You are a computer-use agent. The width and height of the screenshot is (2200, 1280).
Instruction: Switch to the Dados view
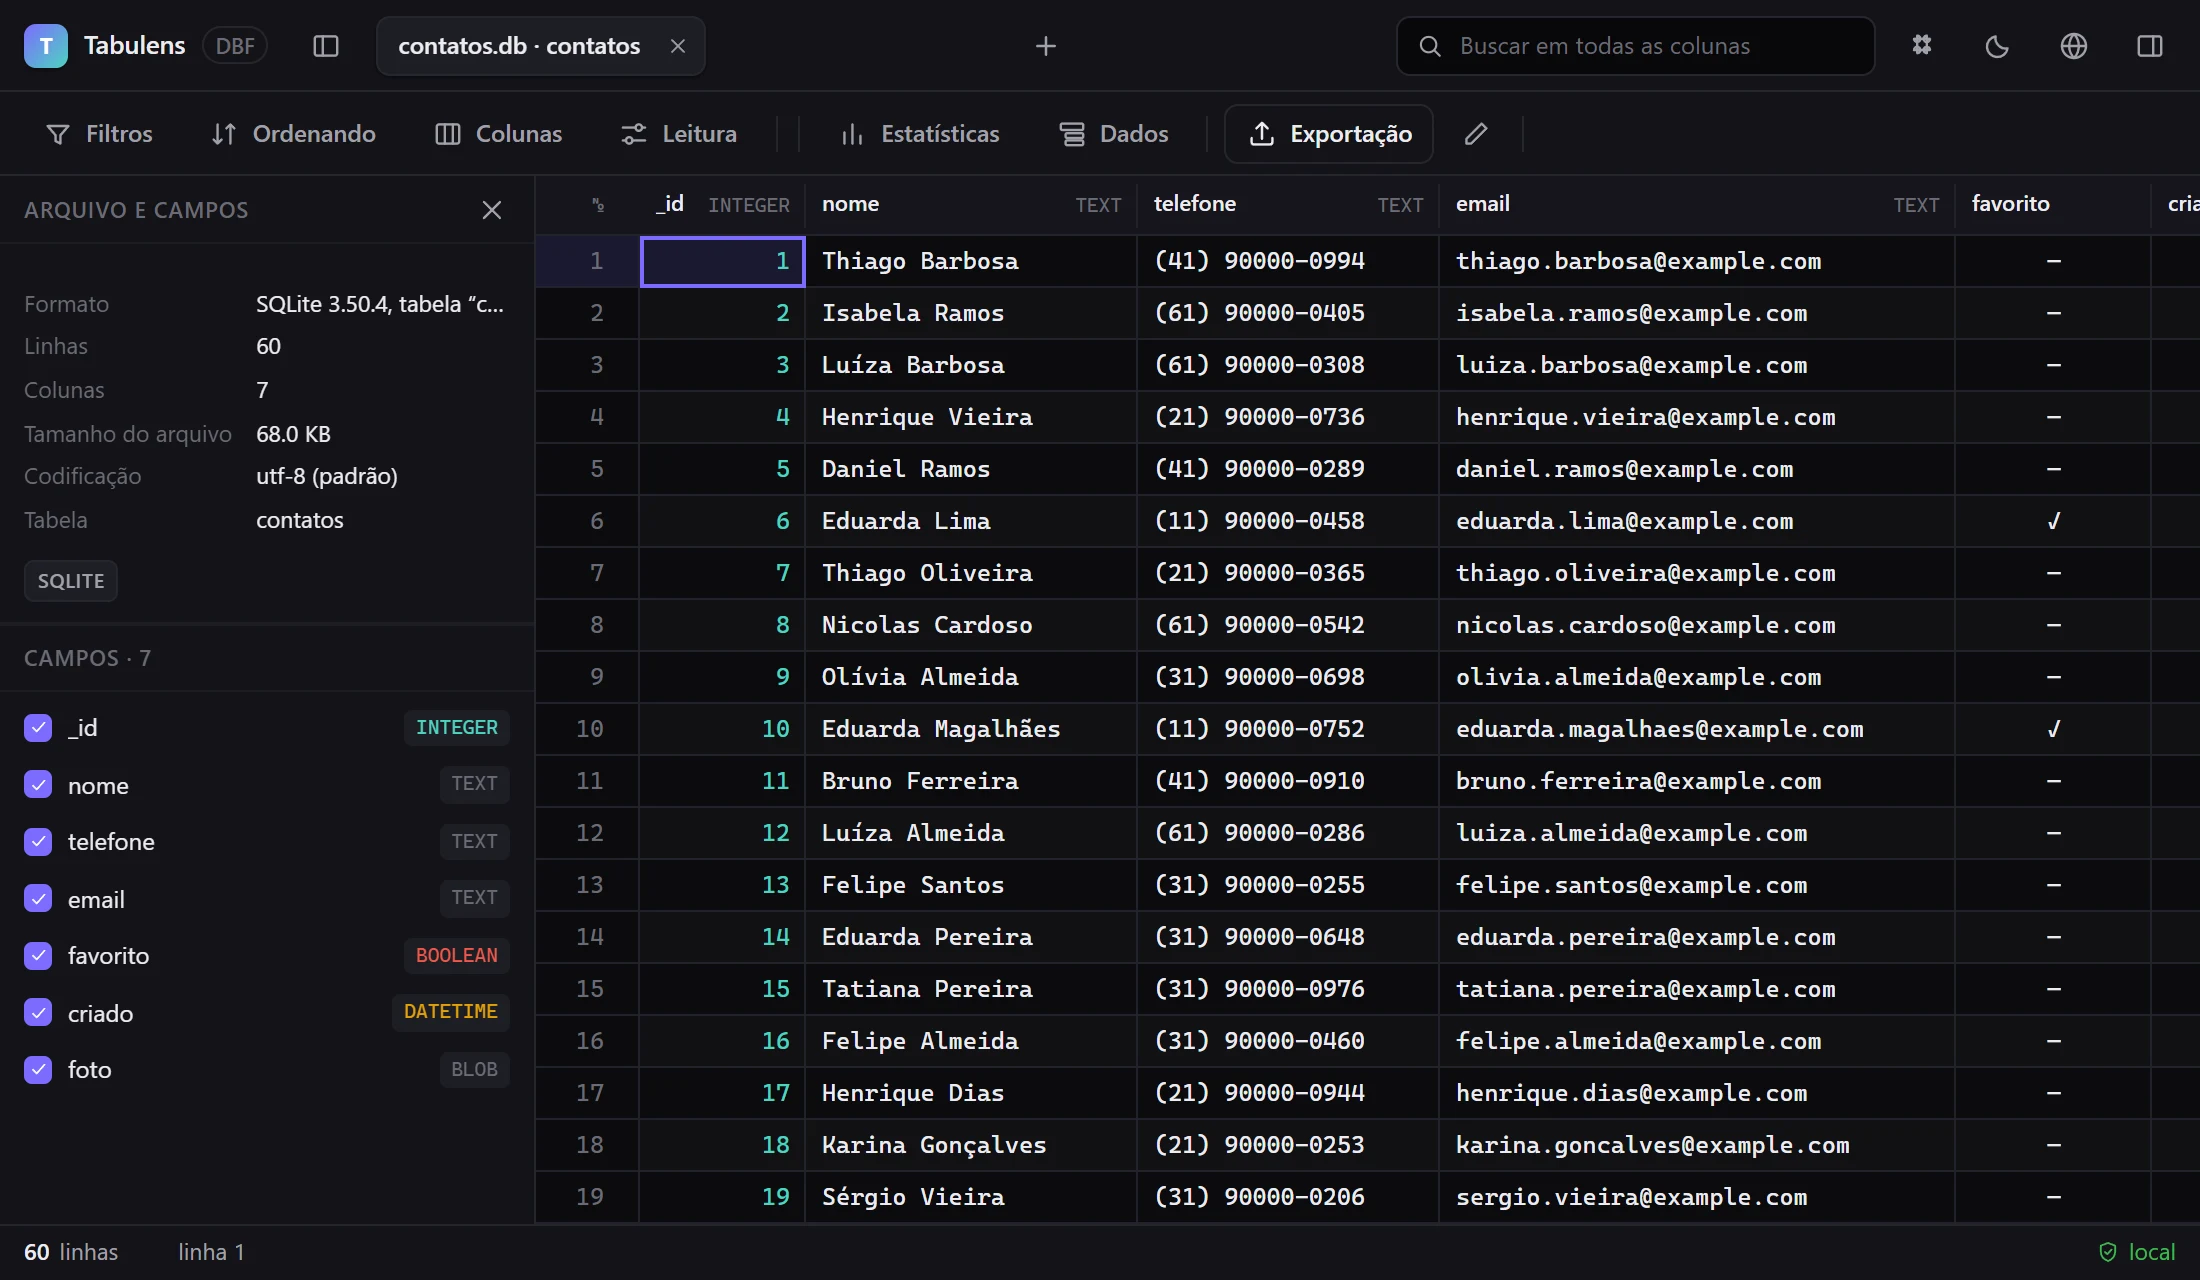click(x=1114, y=134)
